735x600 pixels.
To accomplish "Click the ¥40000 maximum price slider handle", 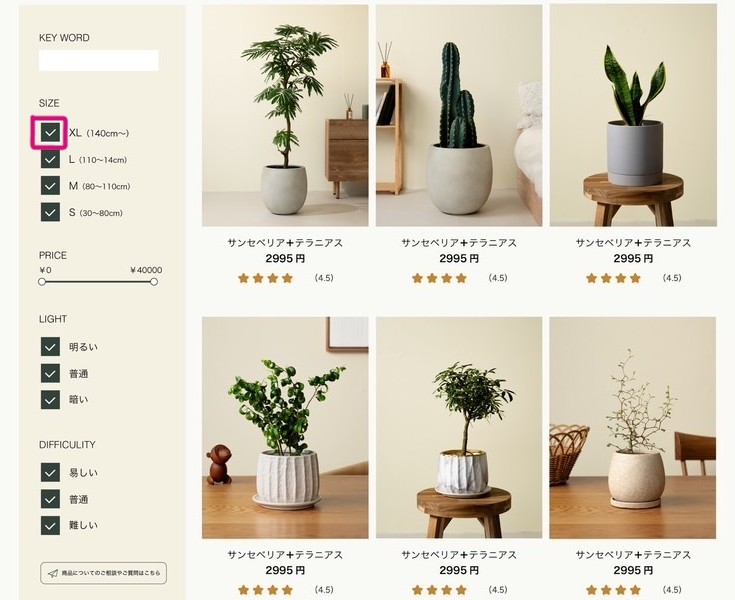I will point(154,282).
